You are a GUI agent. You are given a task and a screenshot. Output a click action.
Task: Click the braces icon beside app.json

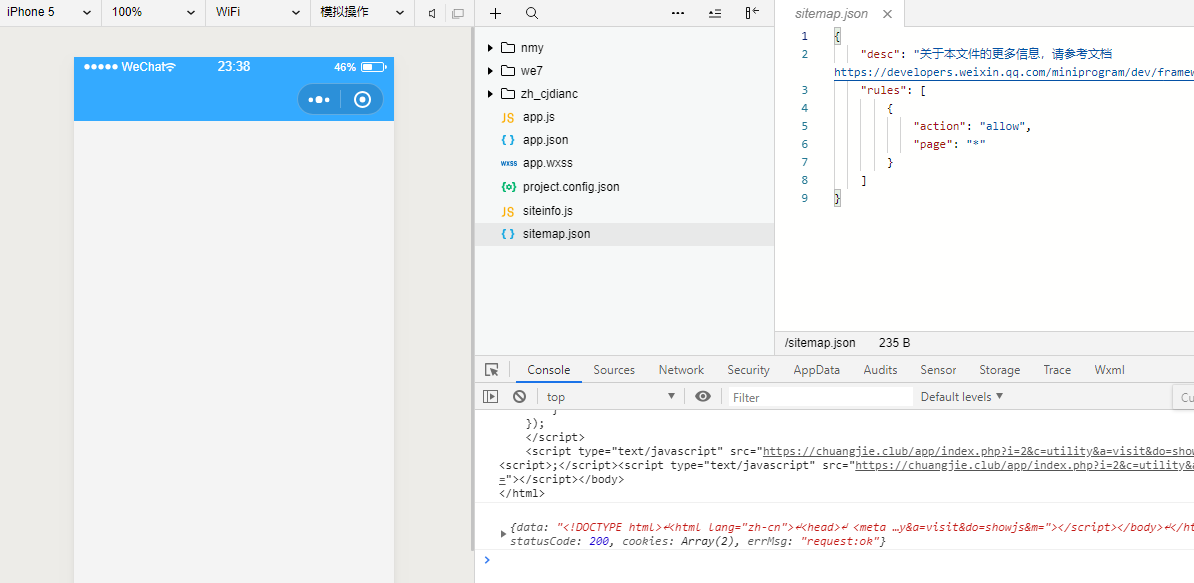tap(508, 140)
